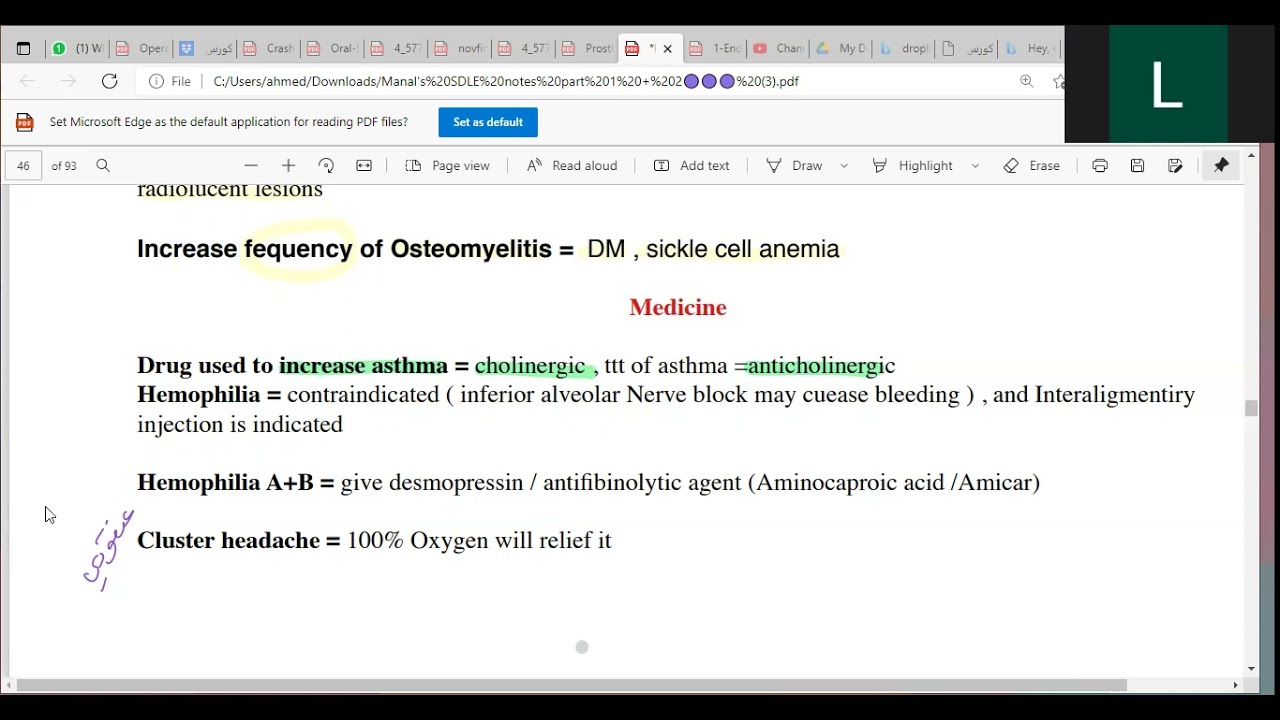
Task: Switch to the Crash PDF tab
Action: click(x=269, y=48)
